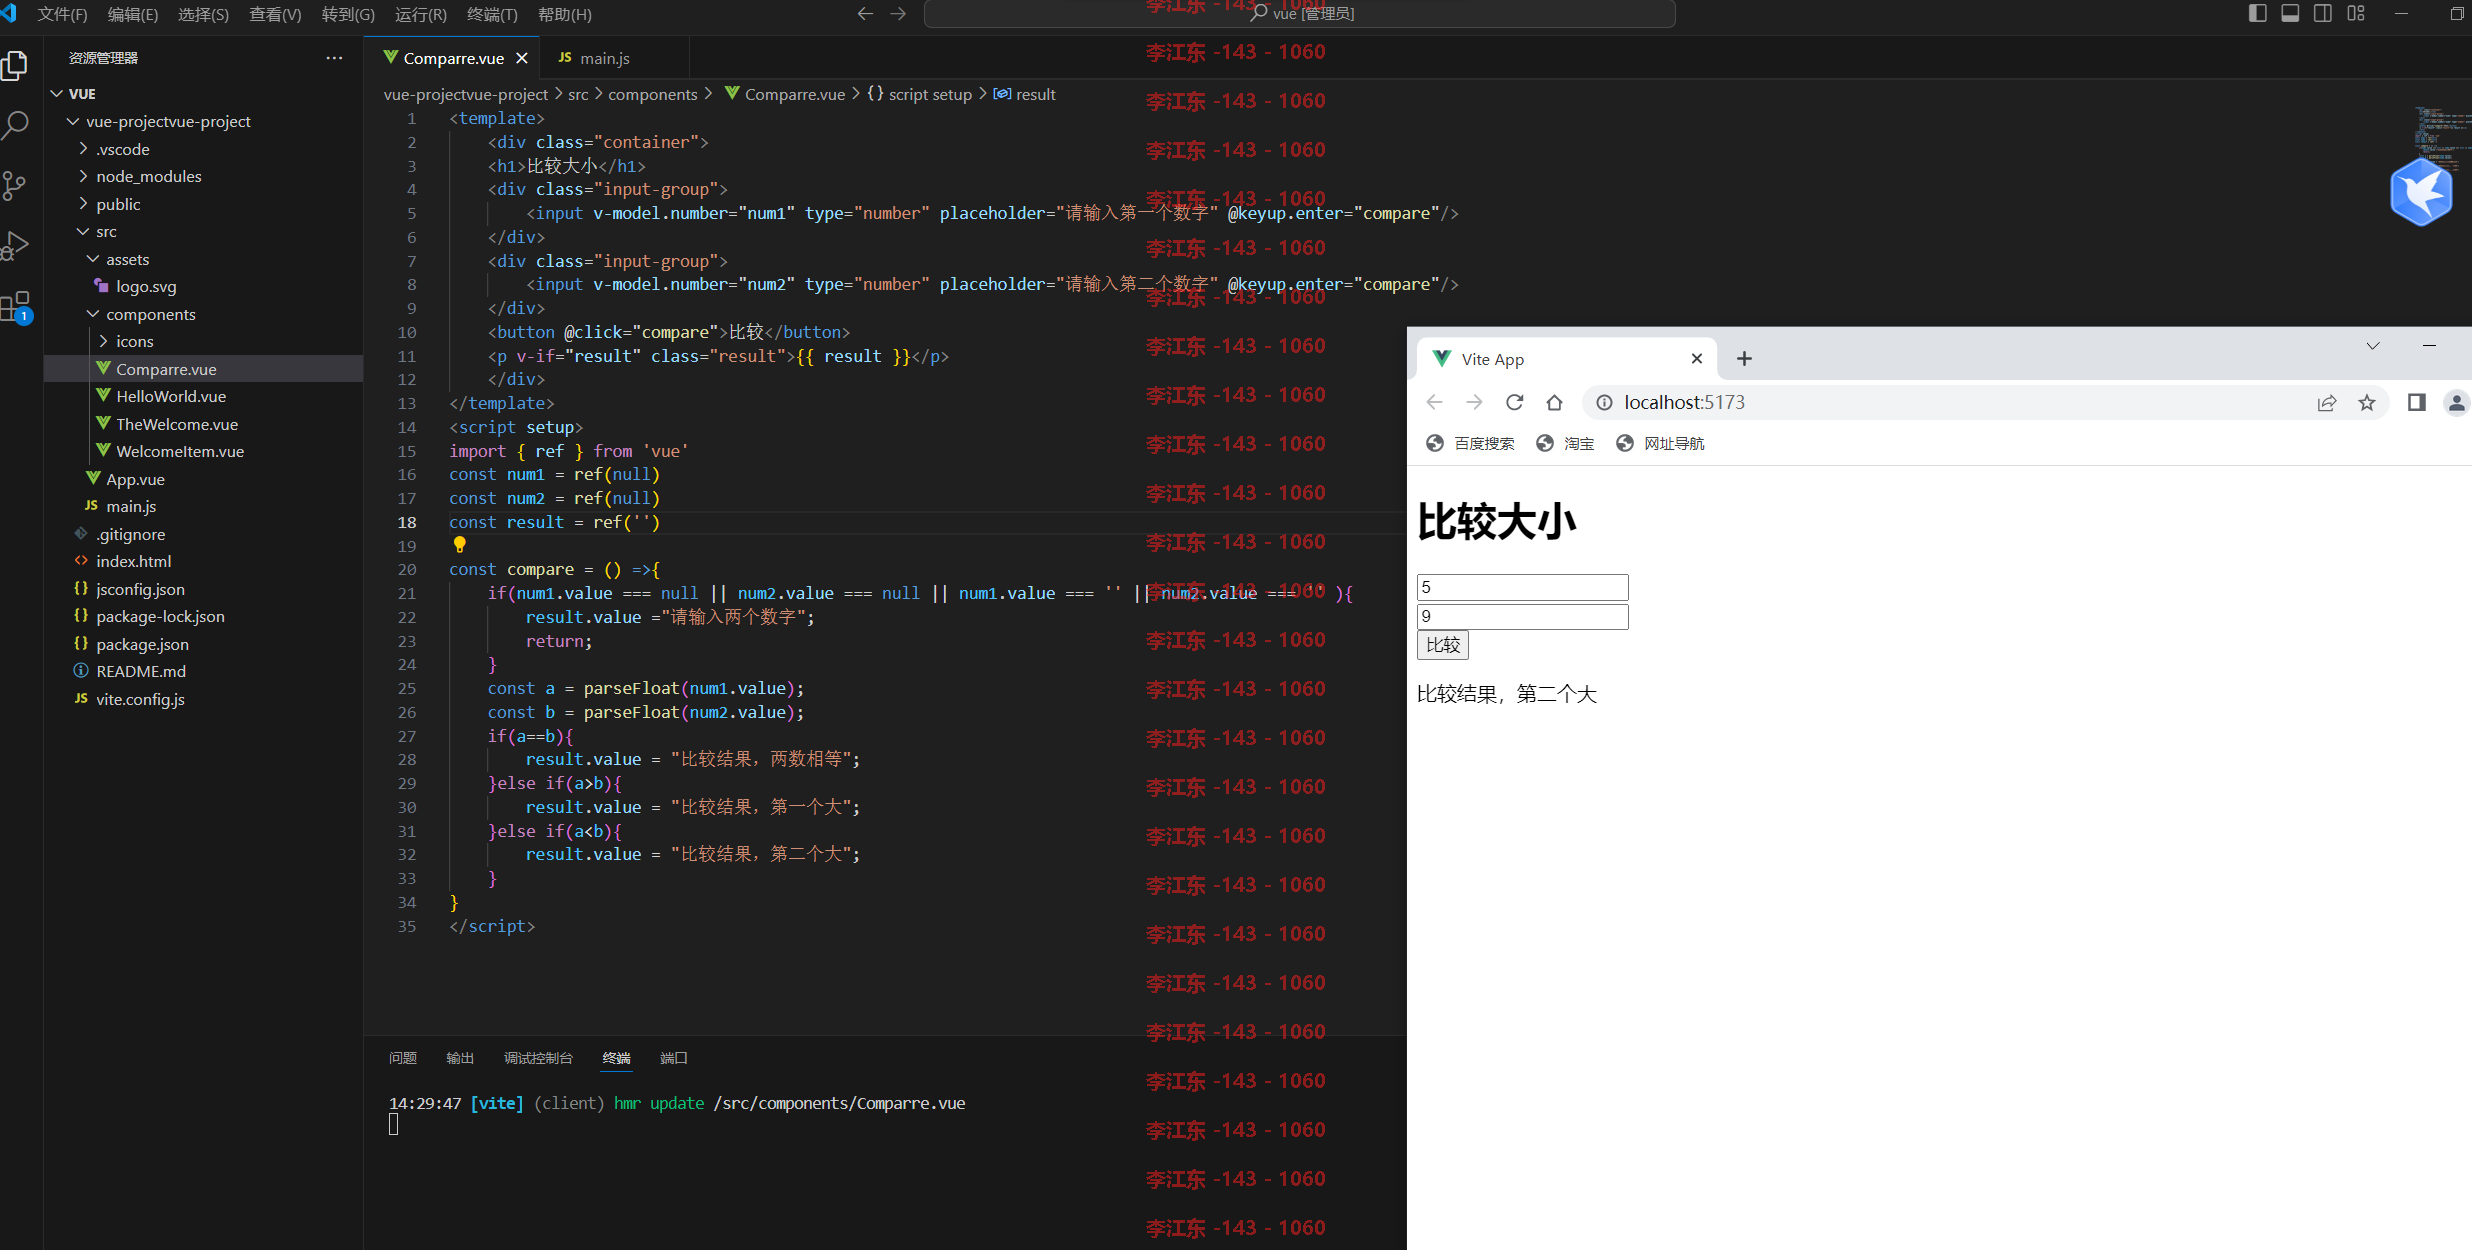Click the components breadcrumb segment

(x=653, y=94)
